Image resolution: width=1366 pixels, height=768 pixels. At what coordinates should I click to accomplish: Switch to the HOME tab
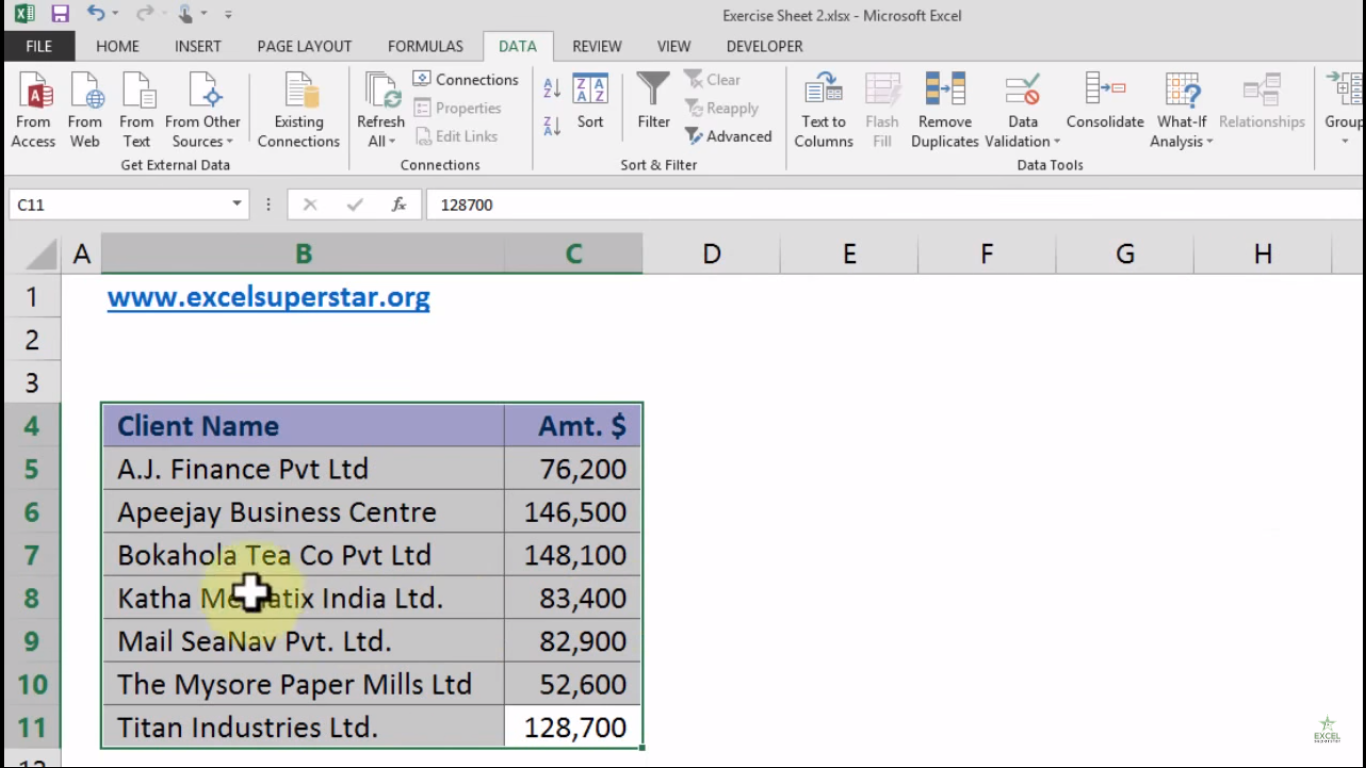coord(117,46)
